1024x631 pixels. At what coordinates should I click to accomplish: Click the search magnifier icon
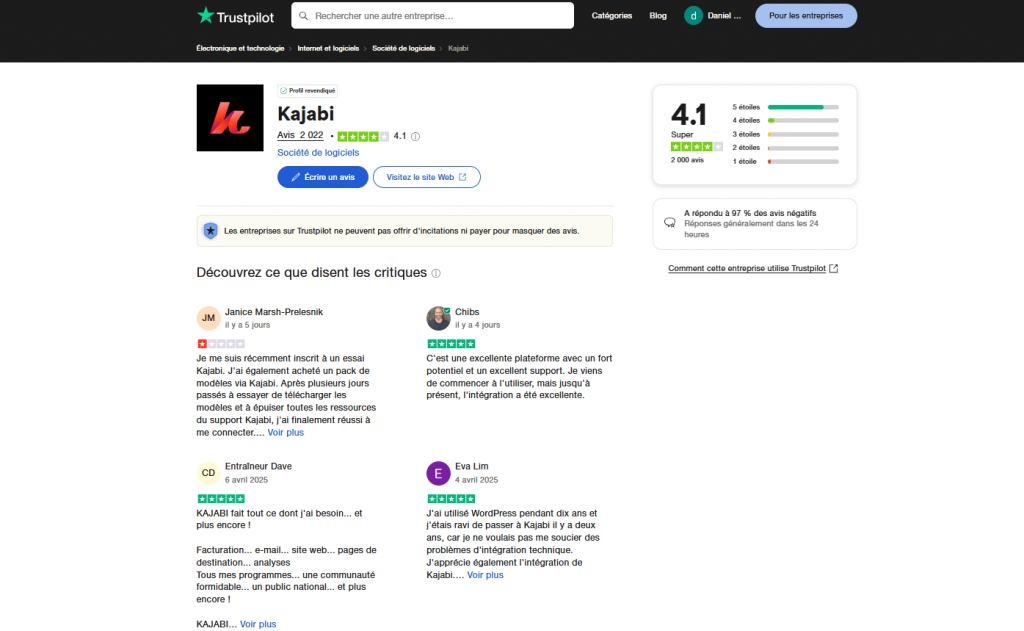[x=304, y=16]
